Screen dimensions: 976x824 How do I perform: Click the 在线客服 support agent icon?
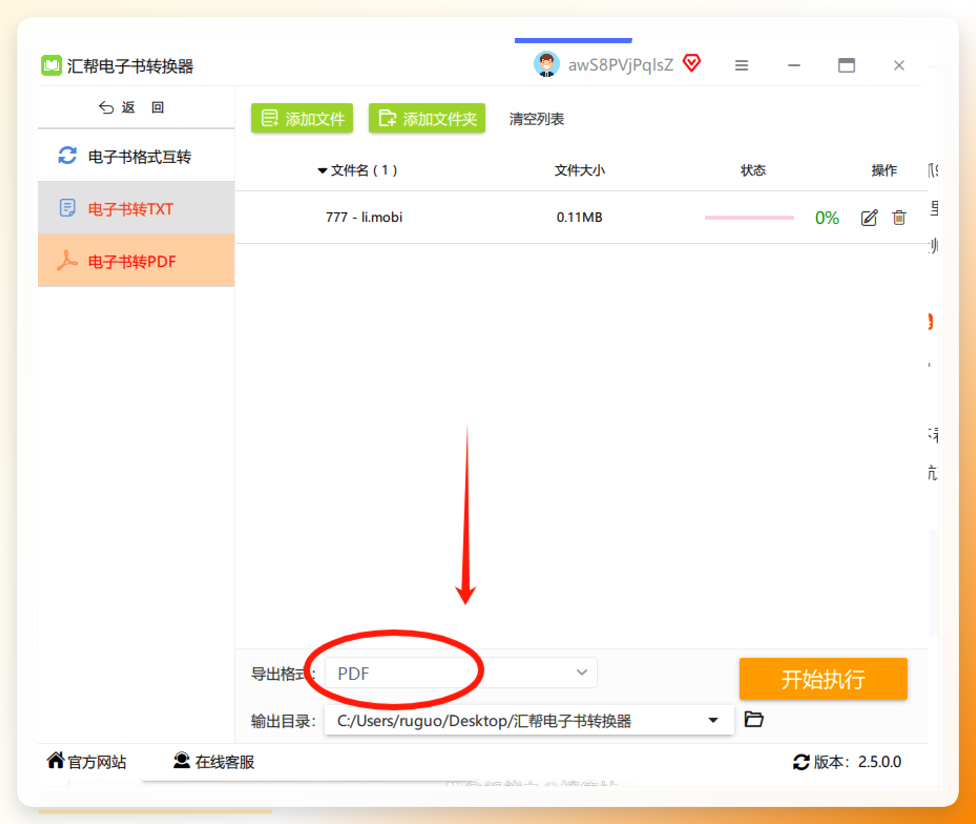click(181, 760)
